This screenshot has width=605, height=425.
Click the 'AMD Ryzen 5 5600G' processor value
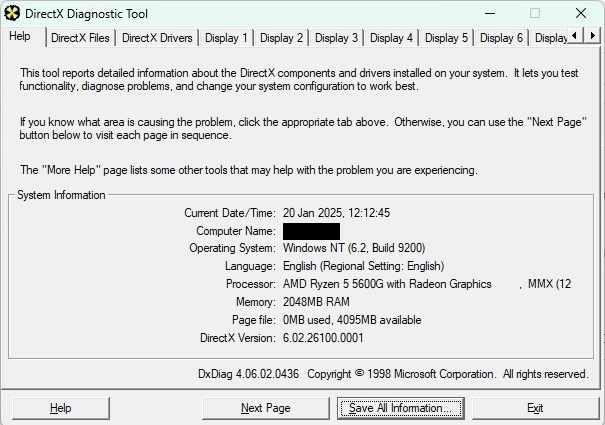[x=427, y=284]
